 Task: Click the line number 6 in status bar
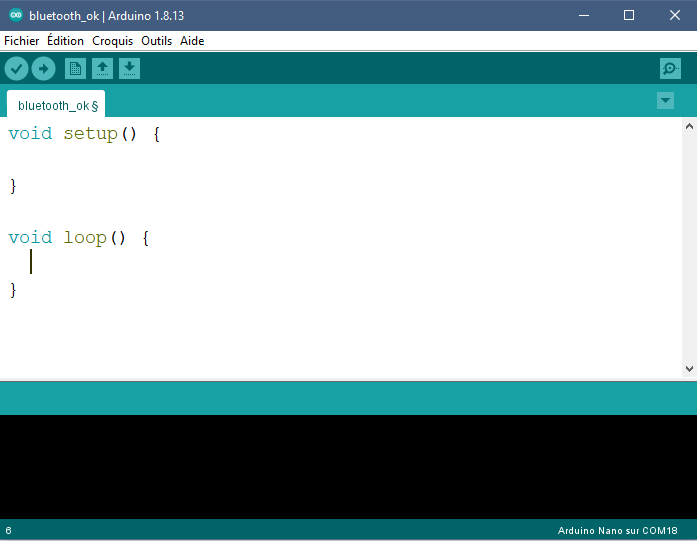(8, 530)
